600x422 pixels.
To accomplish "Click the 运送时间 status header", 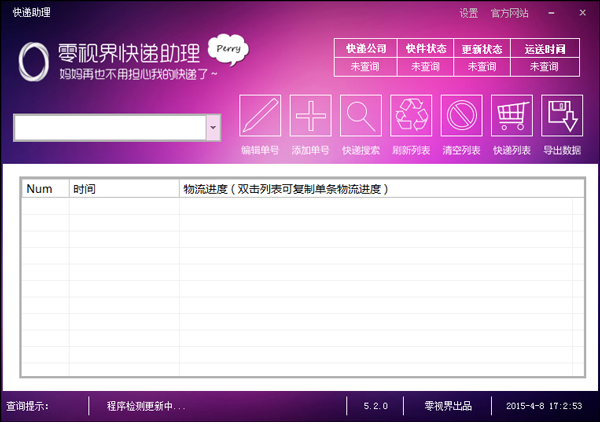I will [x=543, y=49].
